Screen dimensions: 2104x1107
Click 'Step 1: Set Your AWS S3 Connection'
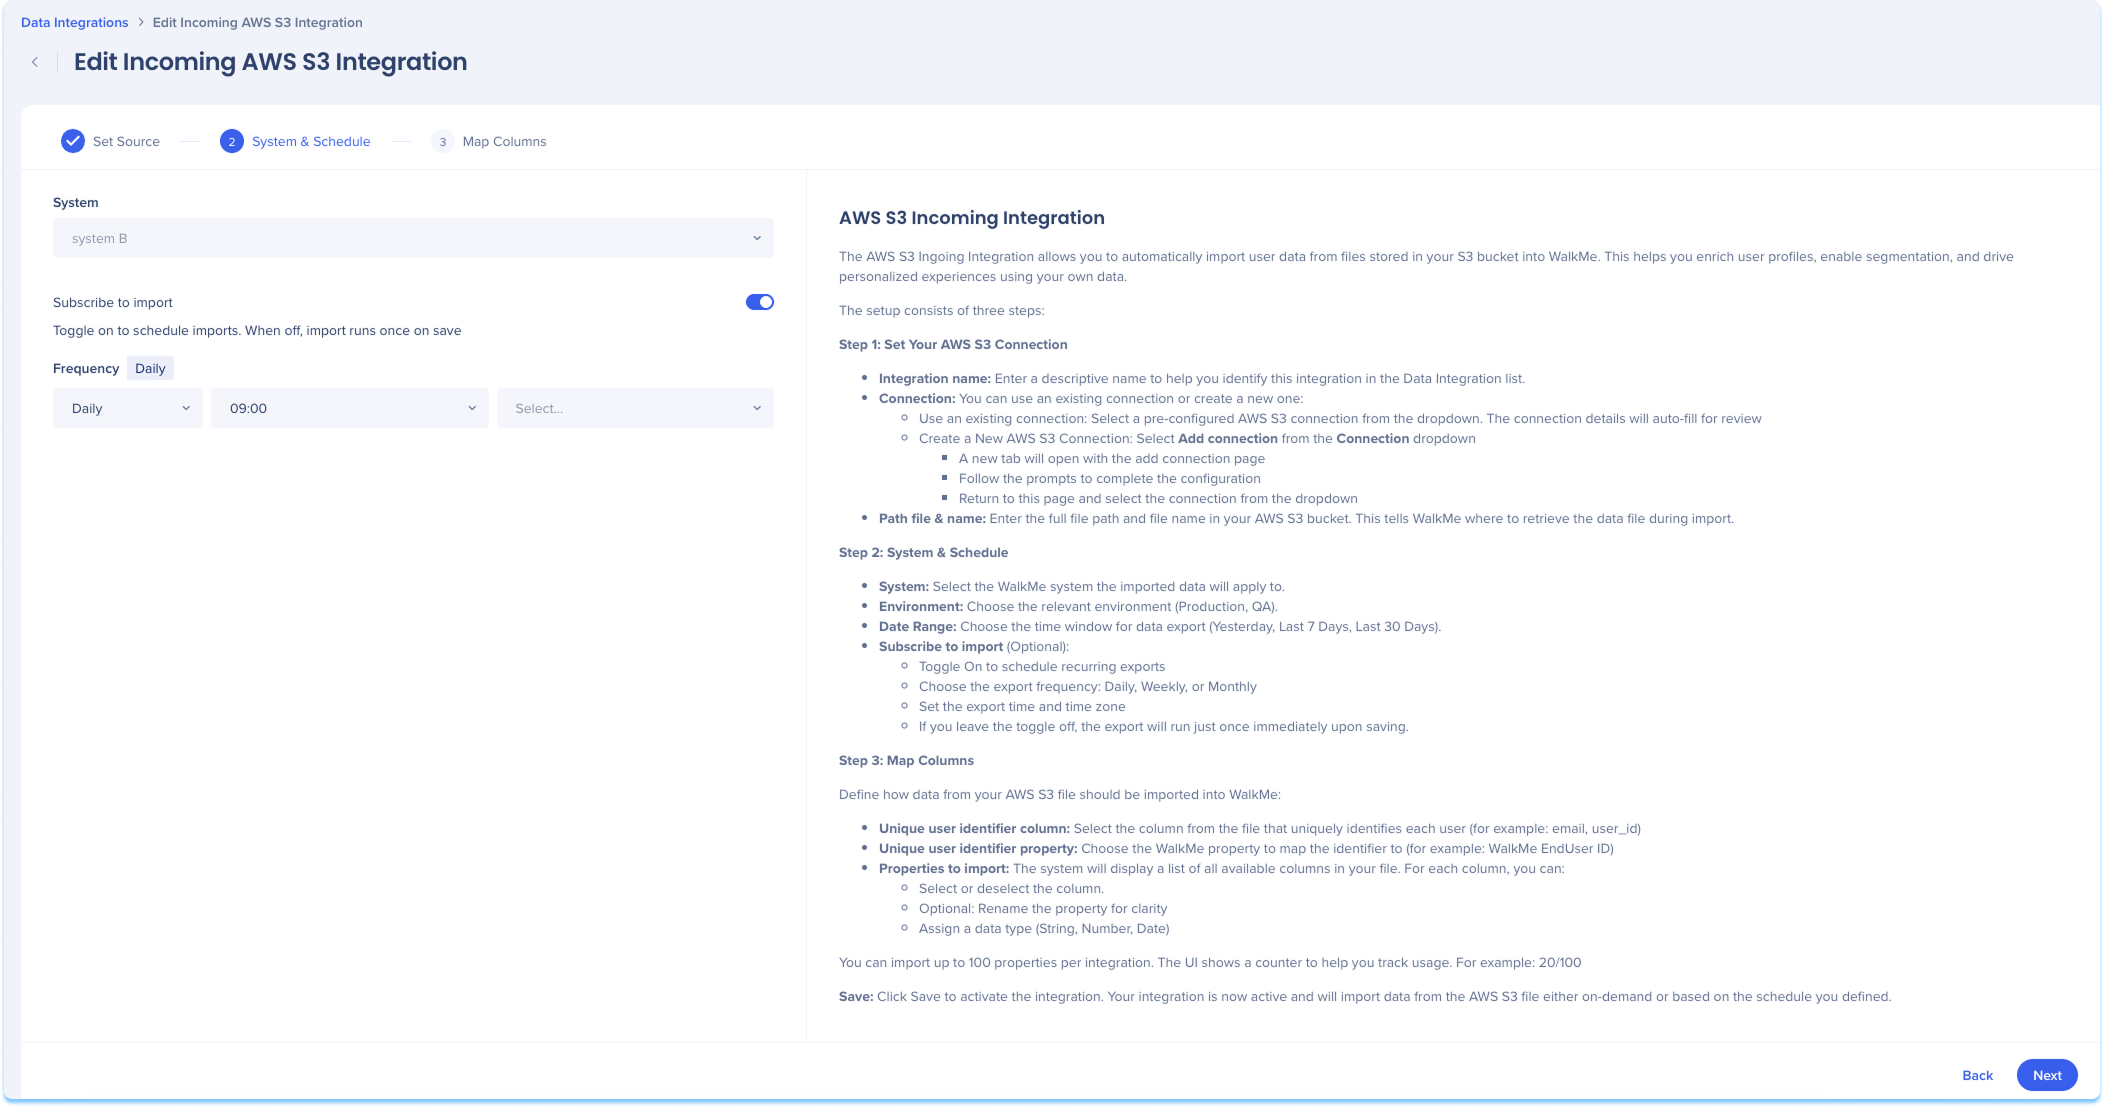coord(953,344)
